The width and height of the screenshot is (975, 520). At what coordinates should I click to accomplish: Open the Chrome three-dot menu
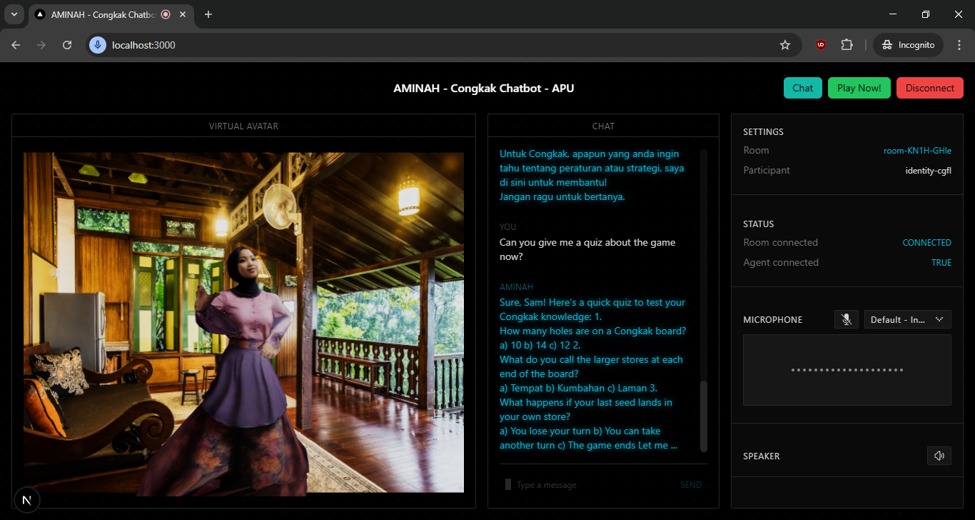coord(959,45)
